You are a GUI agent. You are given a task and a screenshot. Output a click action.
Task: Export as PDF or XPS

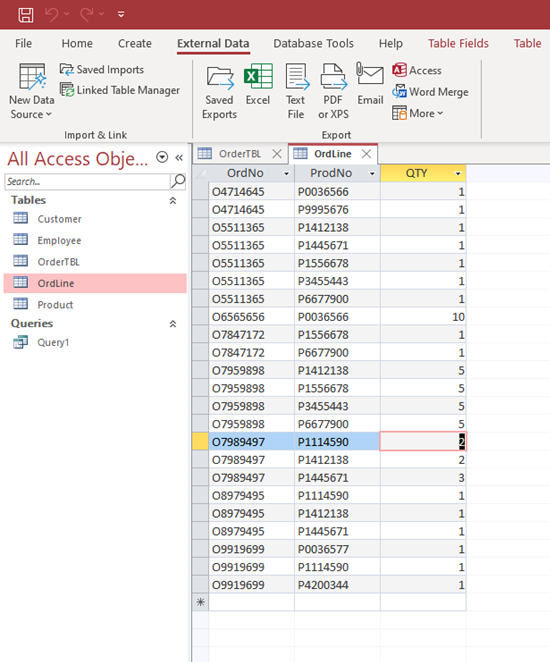333,91
